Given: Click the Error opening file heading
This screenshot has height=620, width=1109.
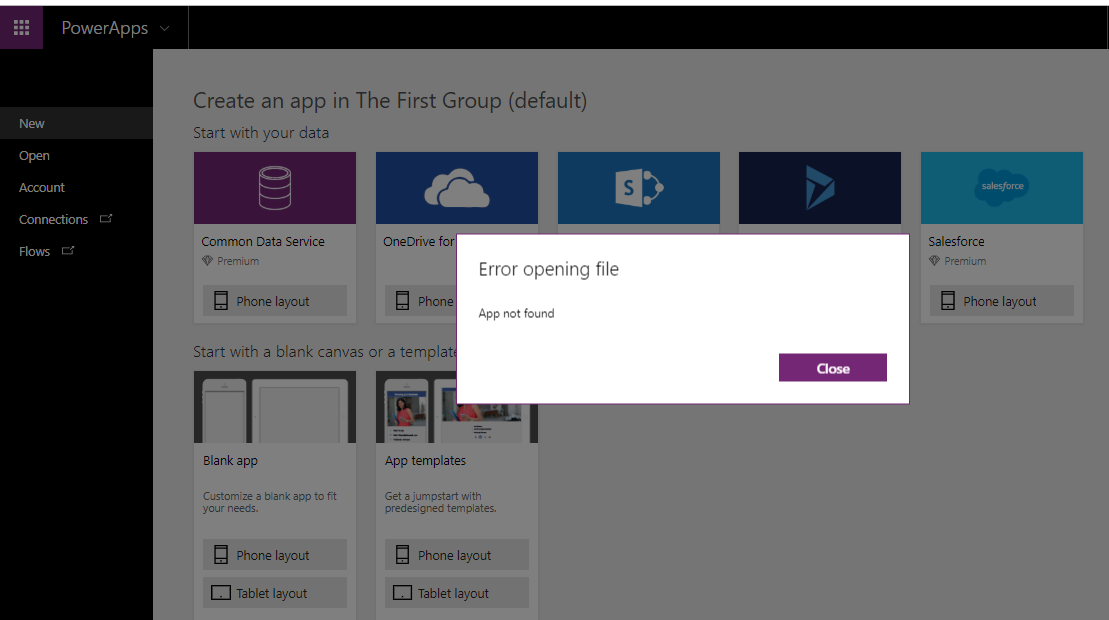Looking at the screenshot, I should (x=548, y=269).
